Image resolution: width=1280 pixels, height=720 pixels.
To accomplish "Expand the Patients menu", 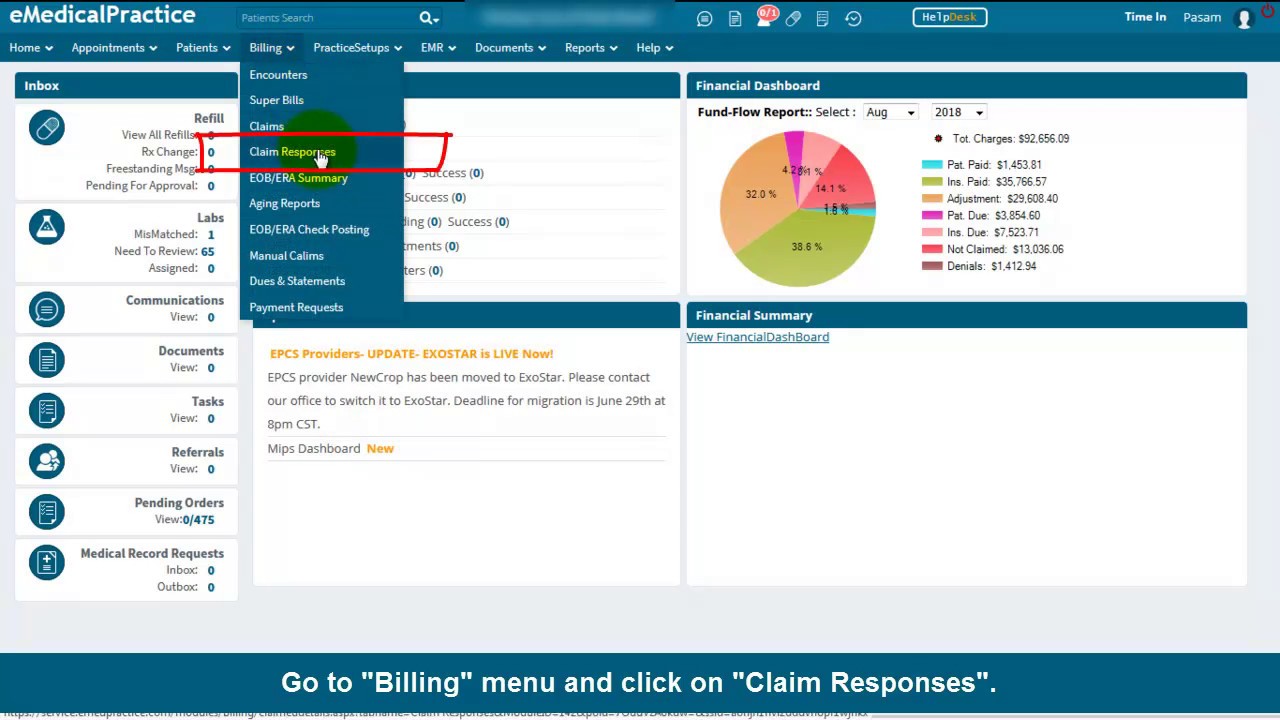I will tap(203, 48).
